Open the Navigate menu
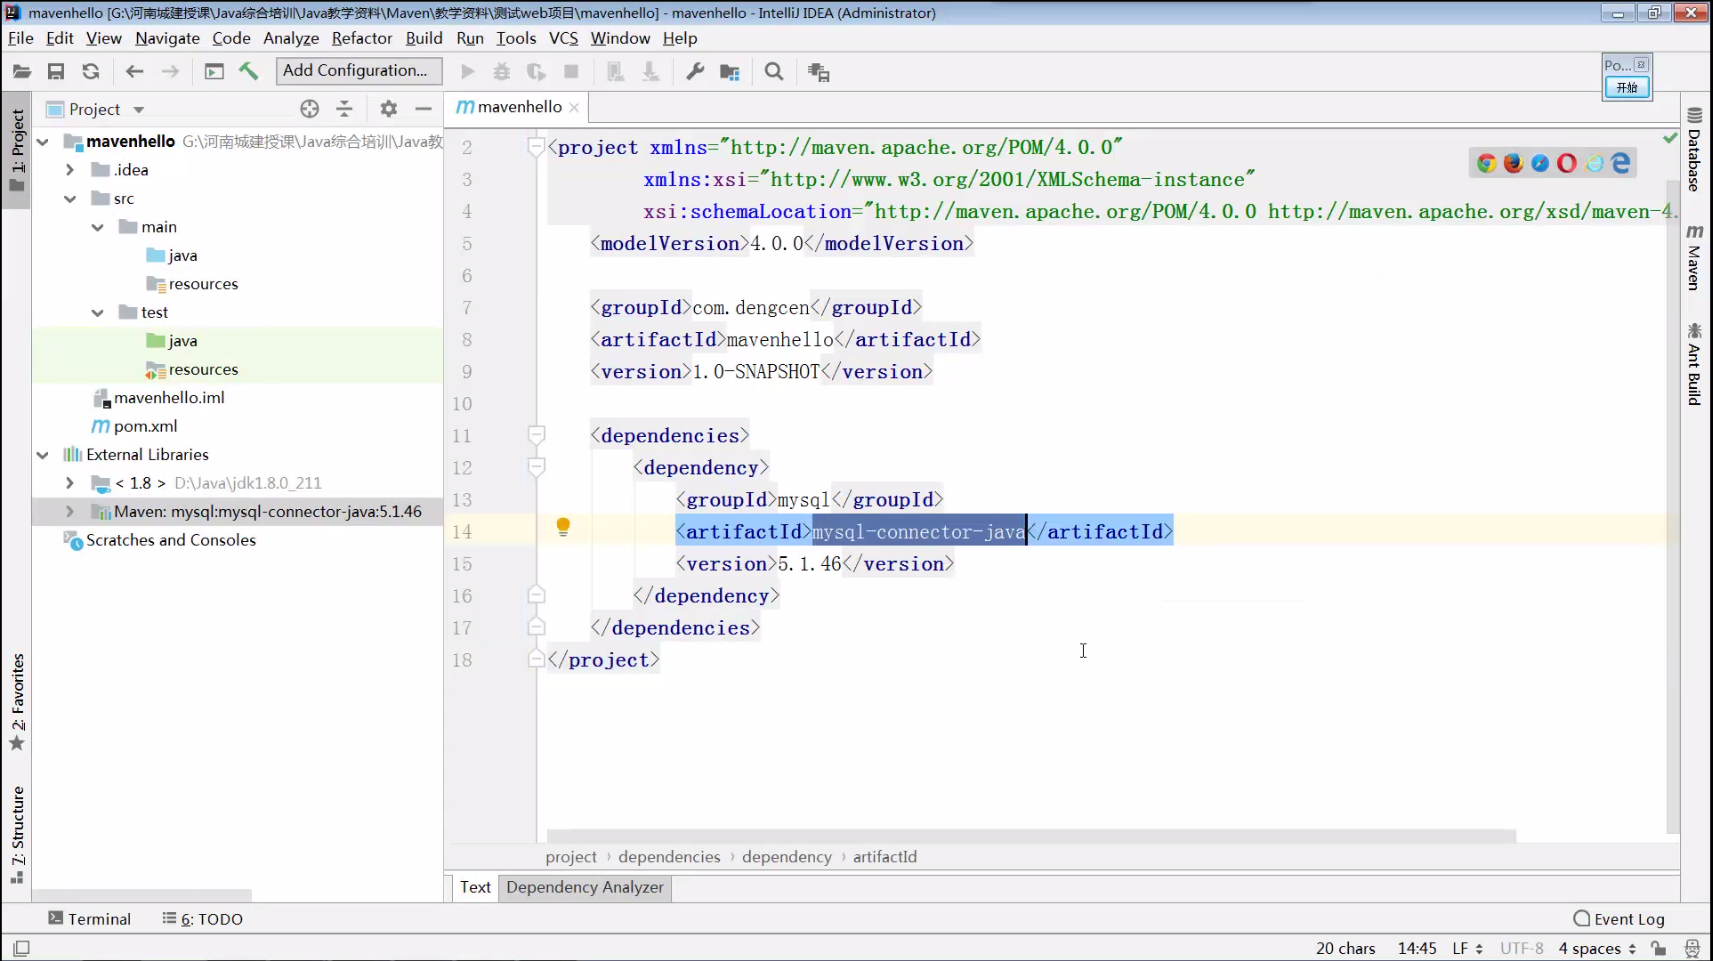This screenshot has height=961, width=1713. [x=167, y=38]
